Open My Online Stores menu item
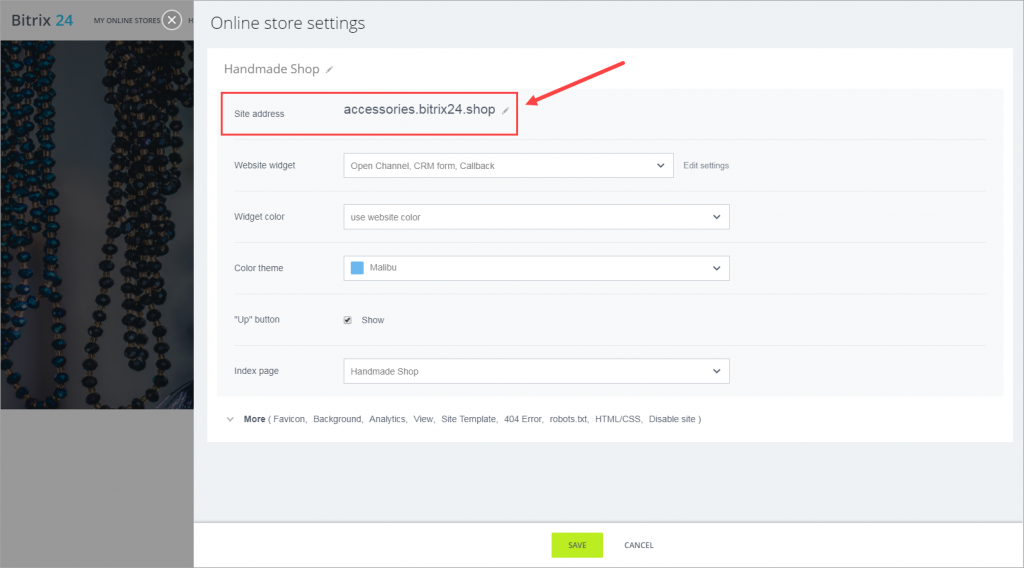This screenshot has height=568, width=1024. (x=127, y=21)
